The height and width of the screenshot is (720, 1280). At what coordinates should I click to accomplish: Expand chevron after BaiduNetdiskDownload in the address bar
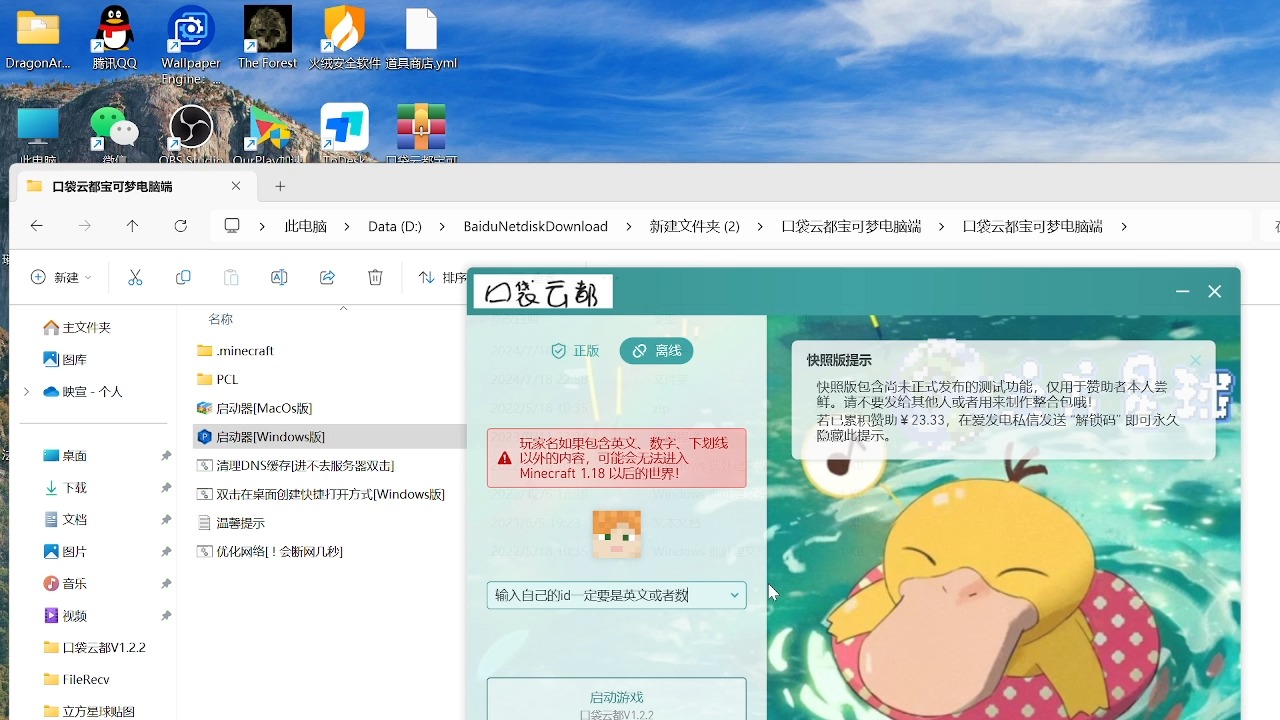[629, 227]
